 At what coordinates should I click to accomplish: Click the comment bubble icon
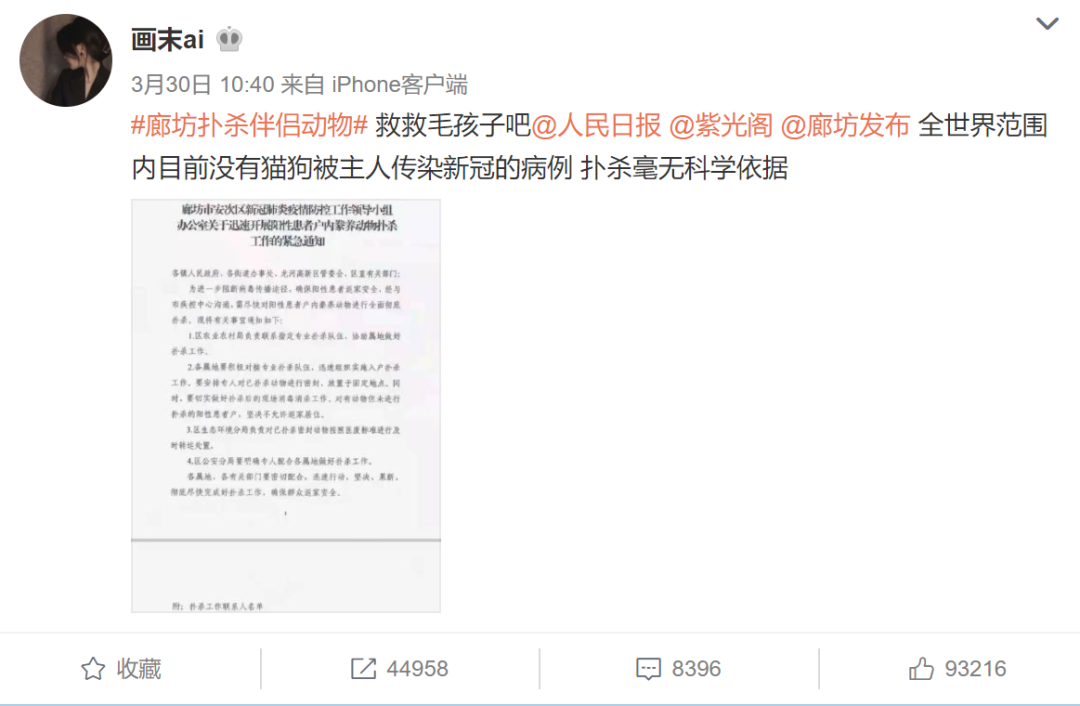pos(648,669)
